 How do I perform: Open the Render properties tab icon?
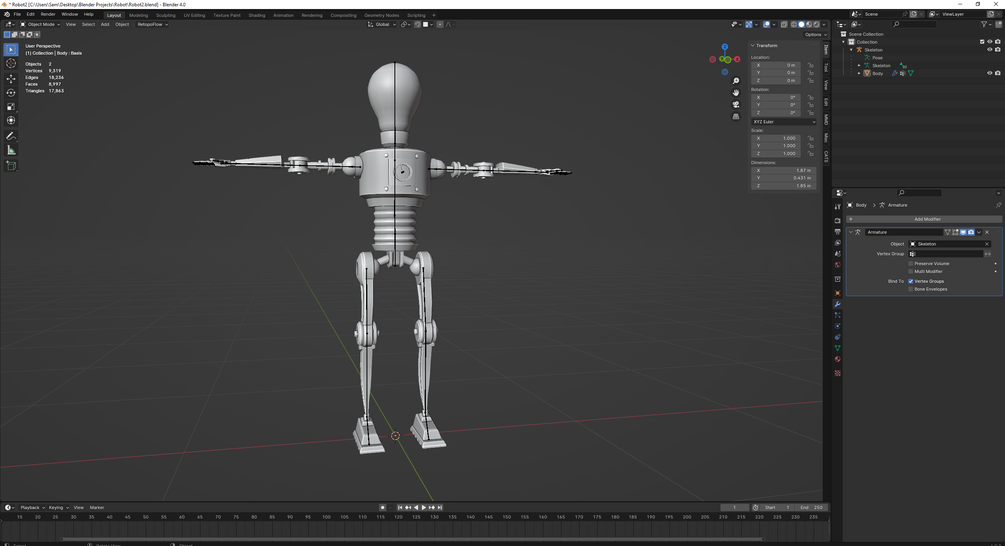point(838,220)
